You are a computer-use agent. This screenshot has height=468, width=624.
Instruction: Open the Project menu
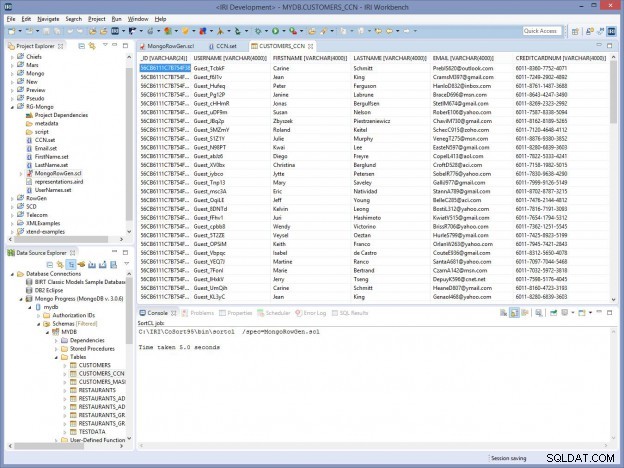pyautogui.click(x=96, y=19)
